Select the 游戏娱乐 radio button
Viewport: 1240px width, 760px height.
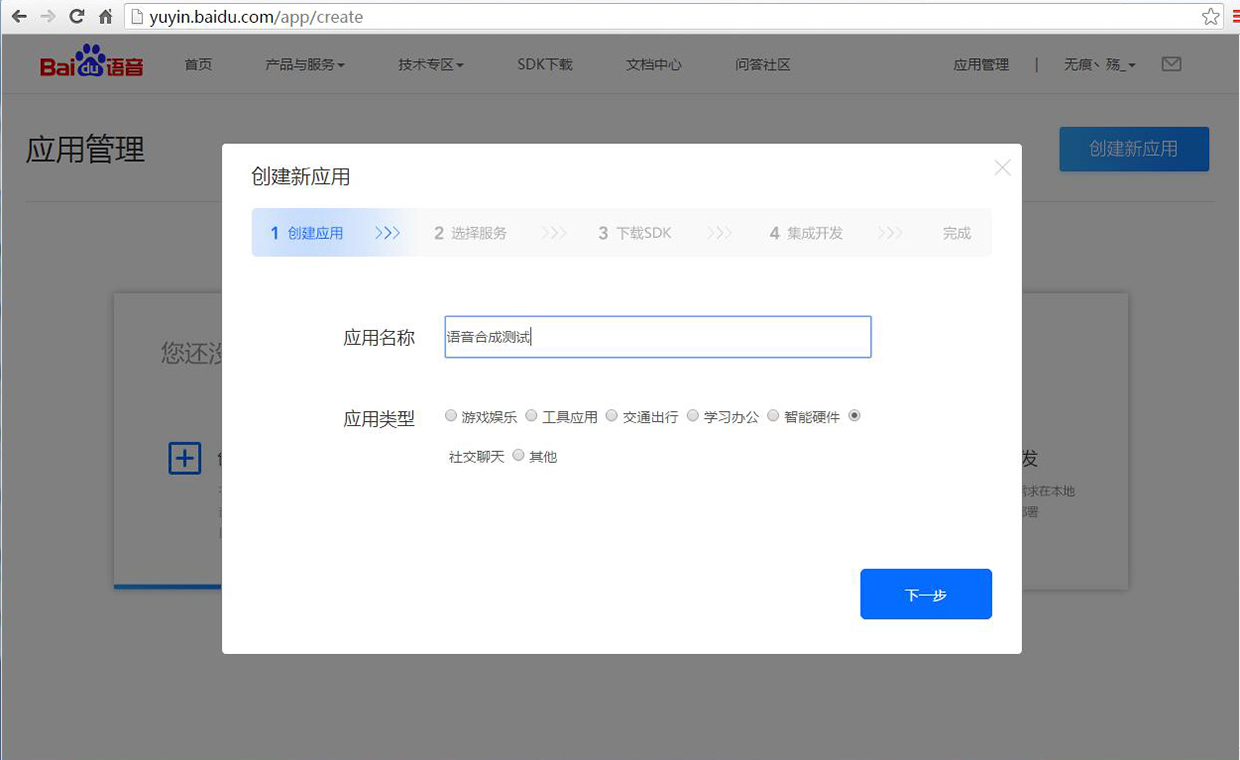pyautogui.click(x=451, y=416)
